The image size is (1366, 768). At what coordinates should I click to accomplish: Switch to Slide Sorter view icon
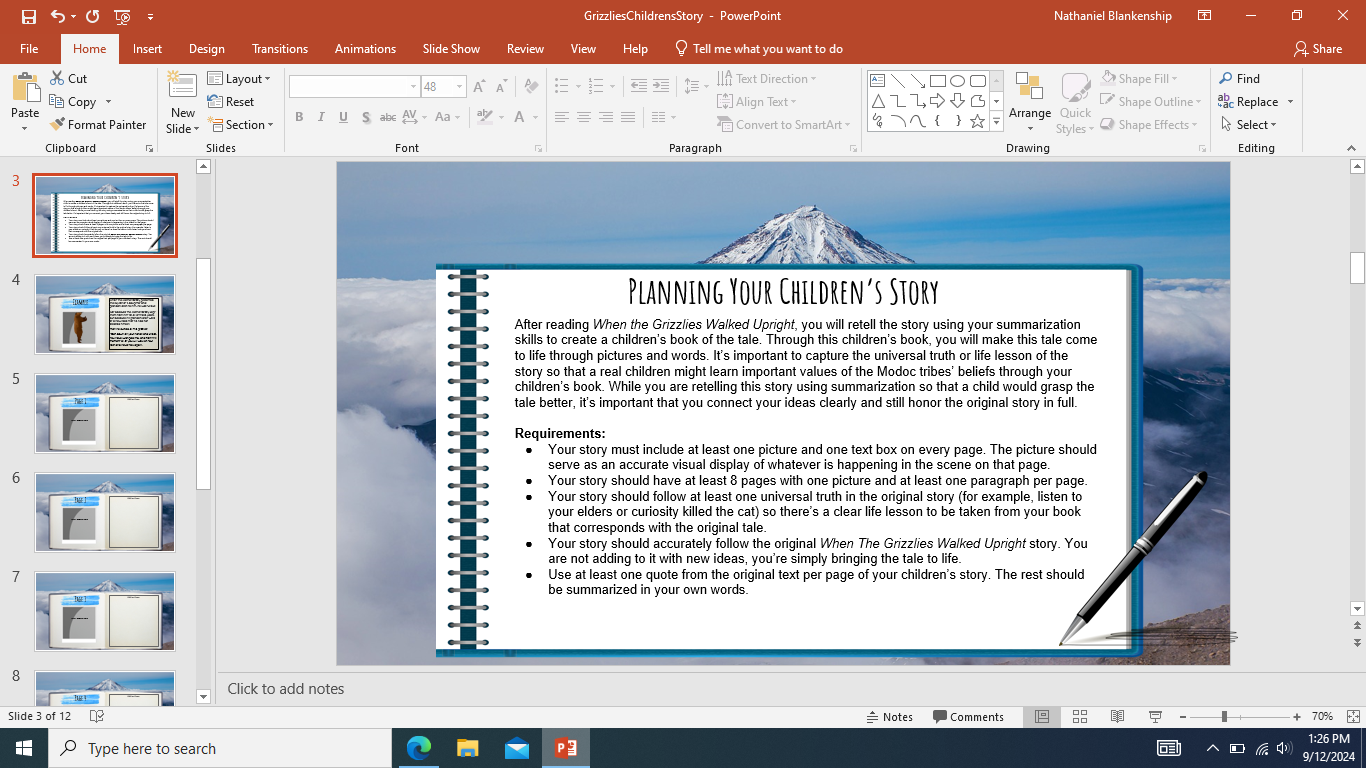click(1080, 716)
